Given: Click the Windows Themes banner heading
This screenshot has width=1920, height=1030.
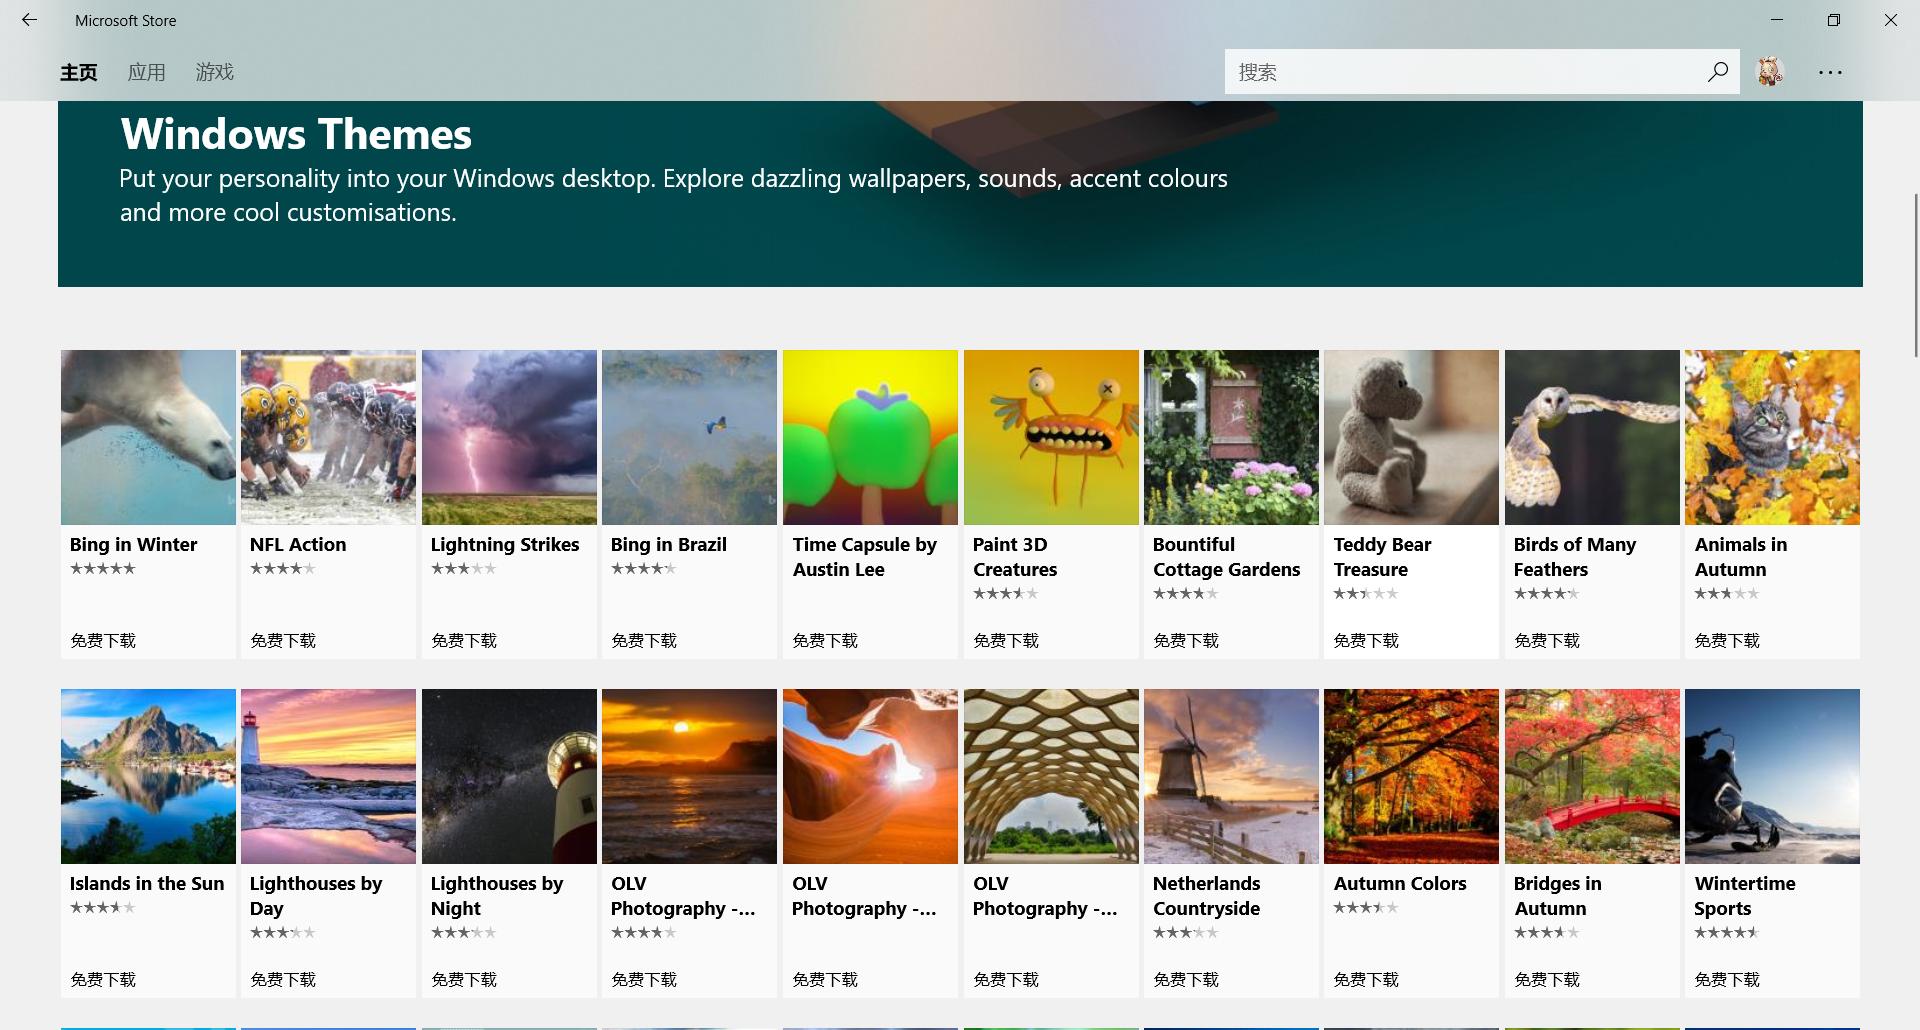Looking at the screenshot, I should coord(296,134).
